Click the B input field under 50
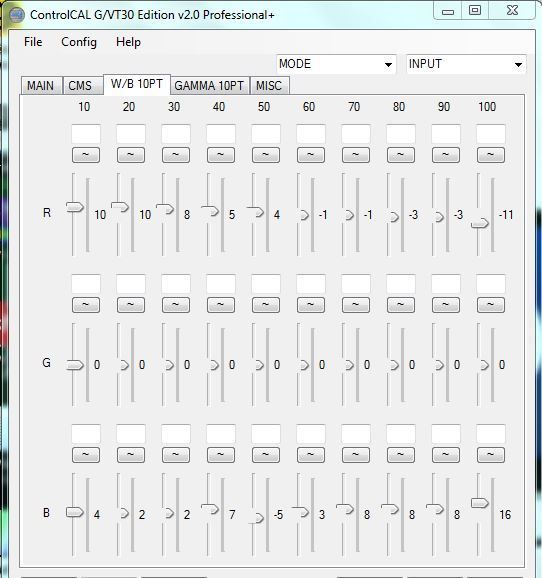The image size is (542, 578). click(266, 434)
